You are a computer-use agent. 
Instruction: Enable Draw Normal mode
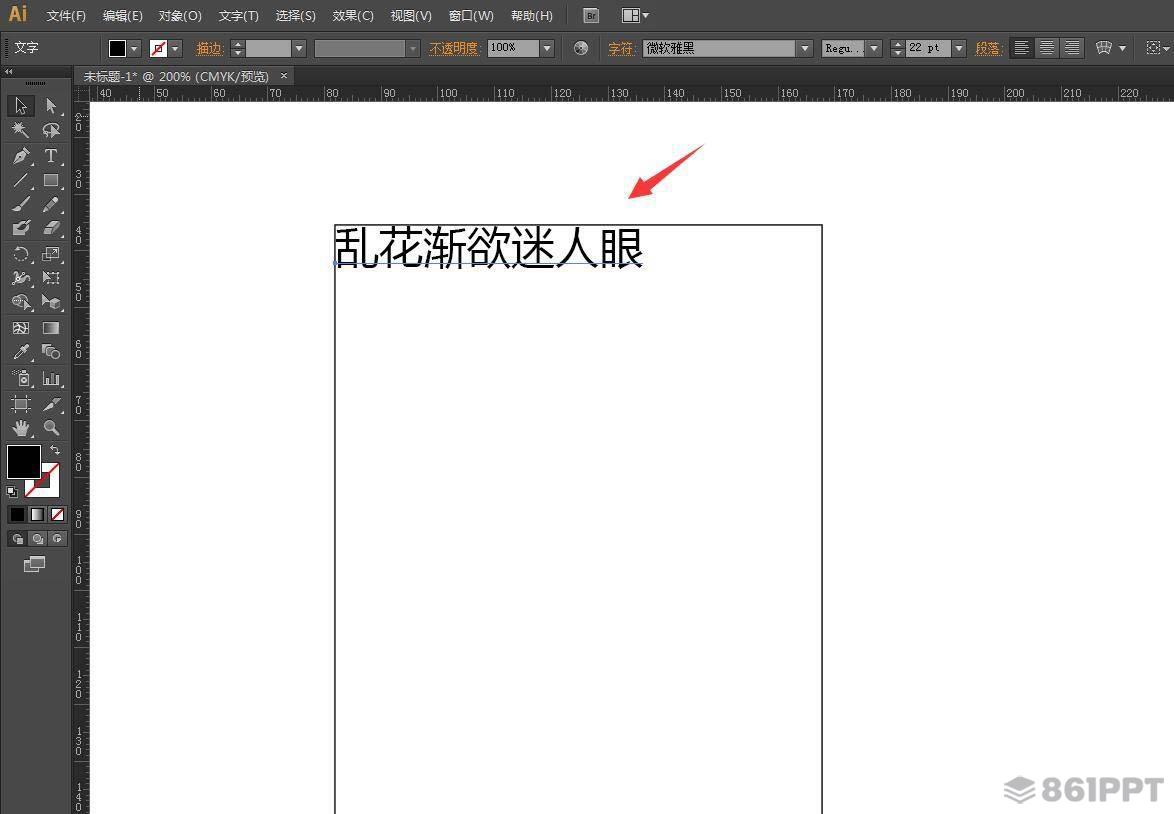pyautogui.click(x=17, y=538)
